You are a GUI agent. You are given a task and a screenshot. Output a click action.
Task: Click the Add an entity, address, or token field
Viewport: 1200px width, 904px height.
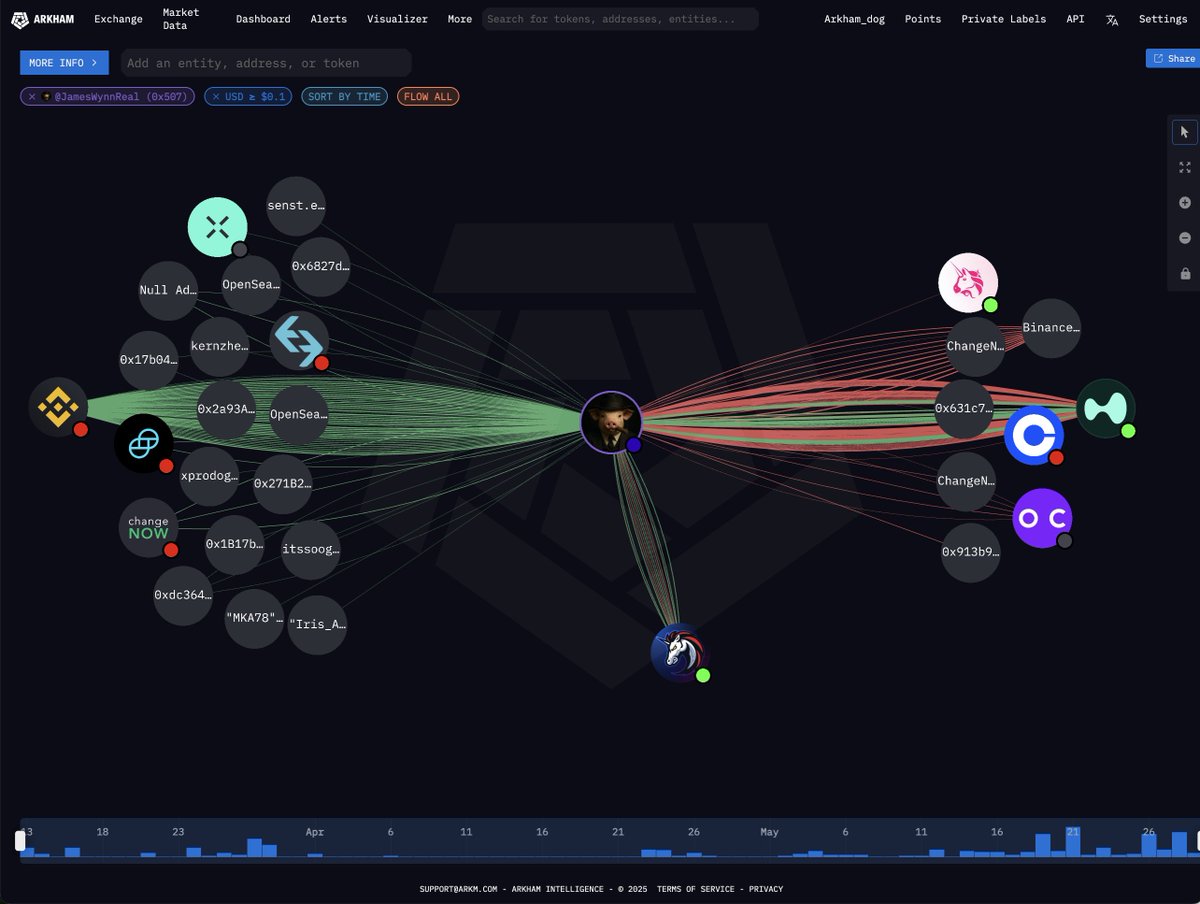click(266, 63)
